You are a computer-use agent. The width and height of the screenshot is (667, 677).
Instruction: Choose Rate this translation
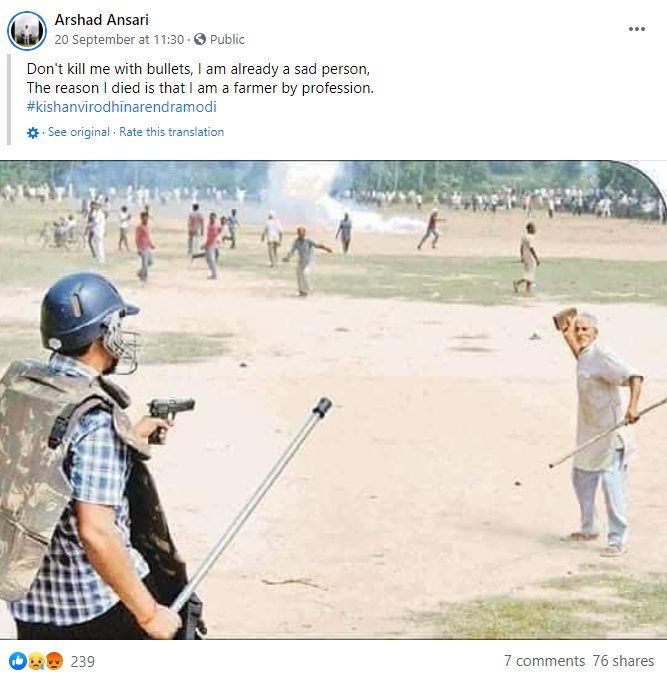tap(171, 132)
